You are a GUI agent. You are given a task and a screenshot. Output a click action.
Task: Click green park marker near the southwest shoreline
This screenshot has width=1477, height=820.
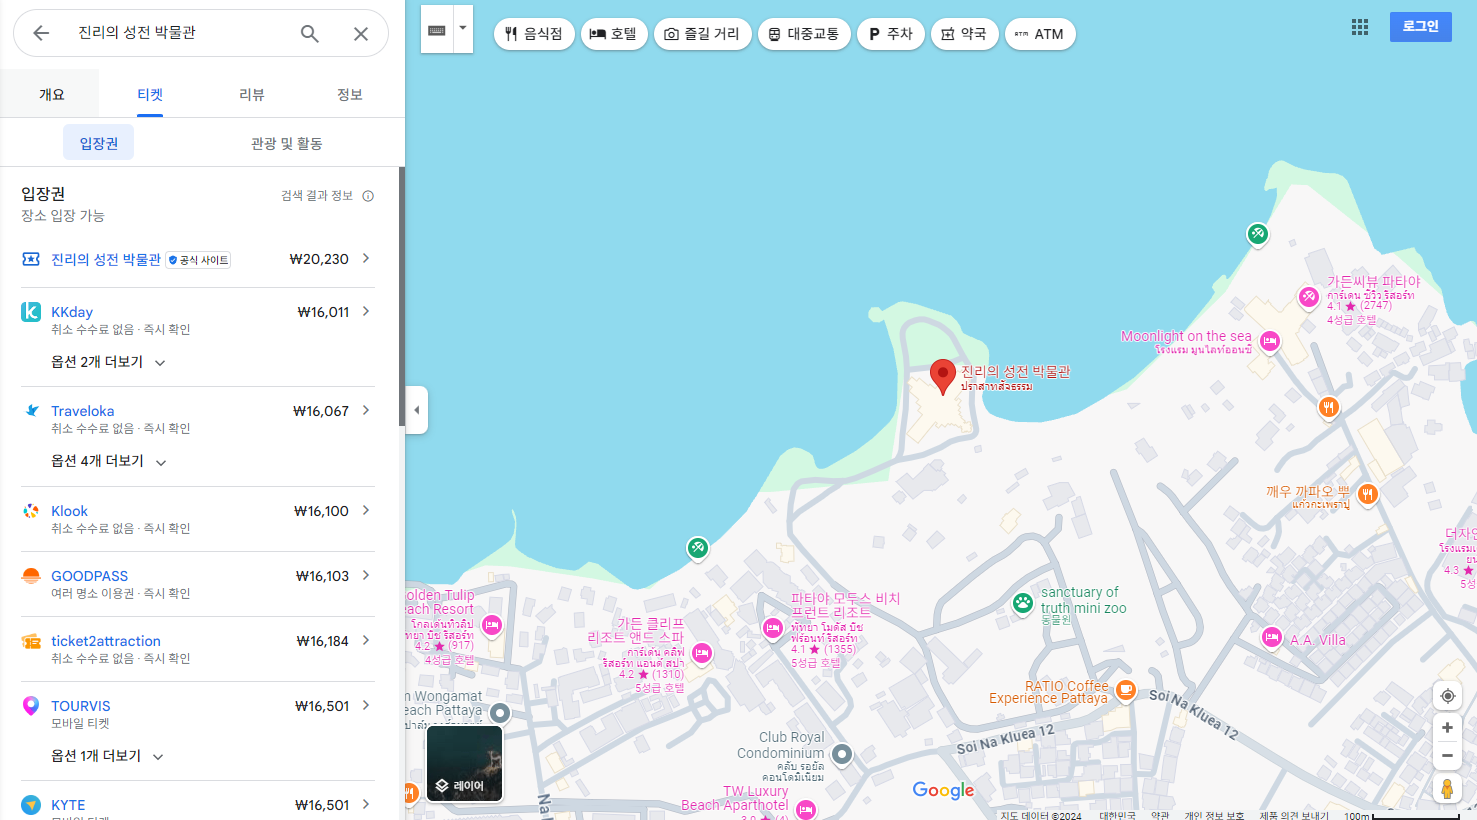[x=698, y=548]
